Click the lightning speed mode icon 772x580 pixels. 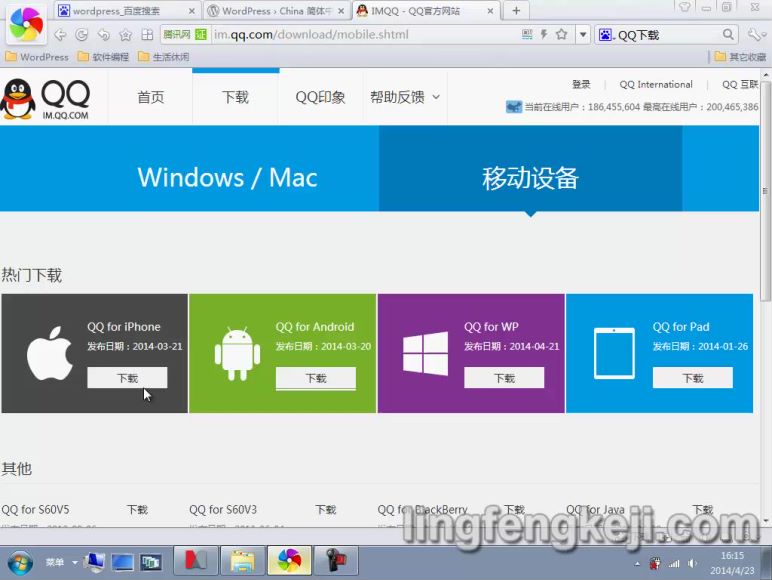click(x=544, y=34)
